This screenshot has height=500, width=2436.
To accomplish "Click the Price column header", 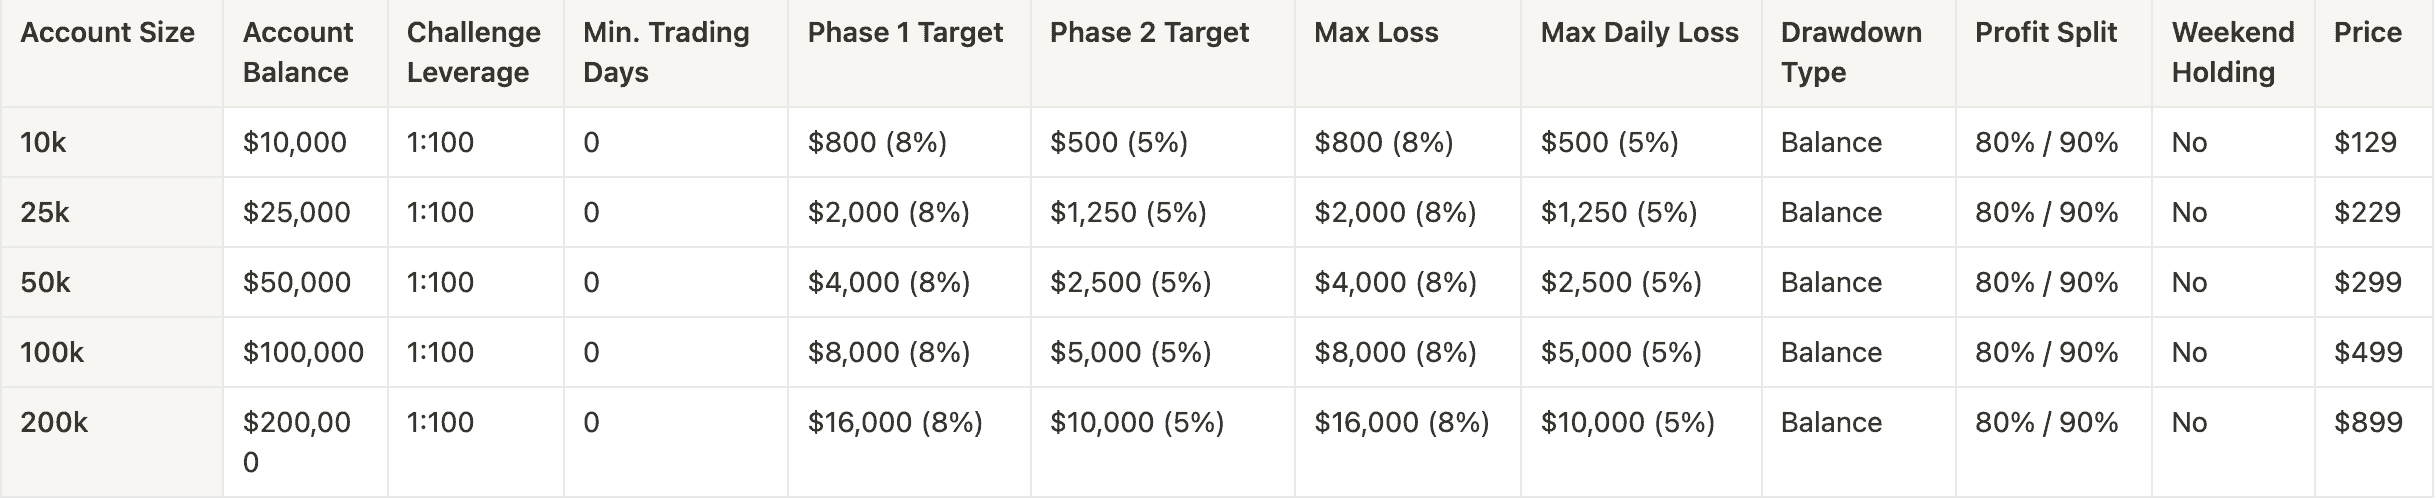I will tap(2367, 33).
